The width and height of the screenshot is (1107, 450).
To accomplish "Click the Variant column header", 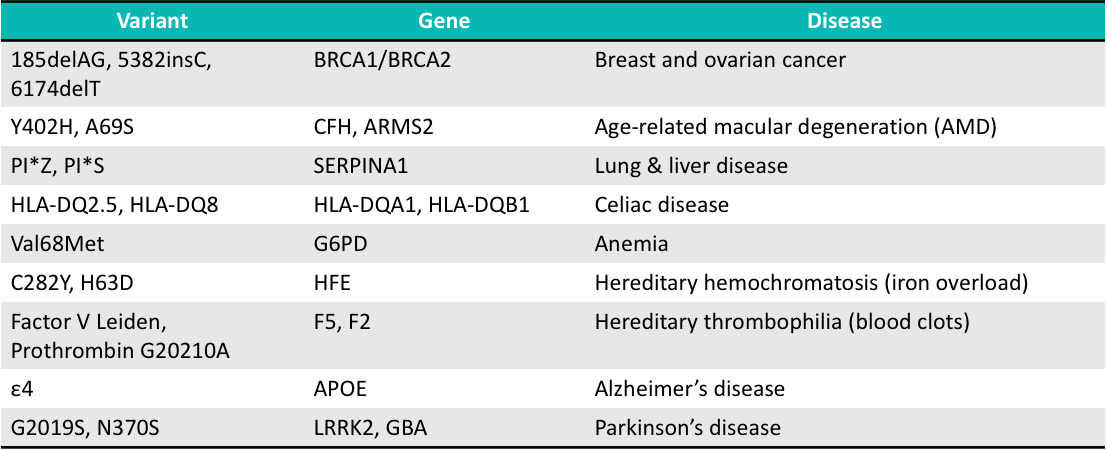I will pyautogui.click(x=152, y=20).
